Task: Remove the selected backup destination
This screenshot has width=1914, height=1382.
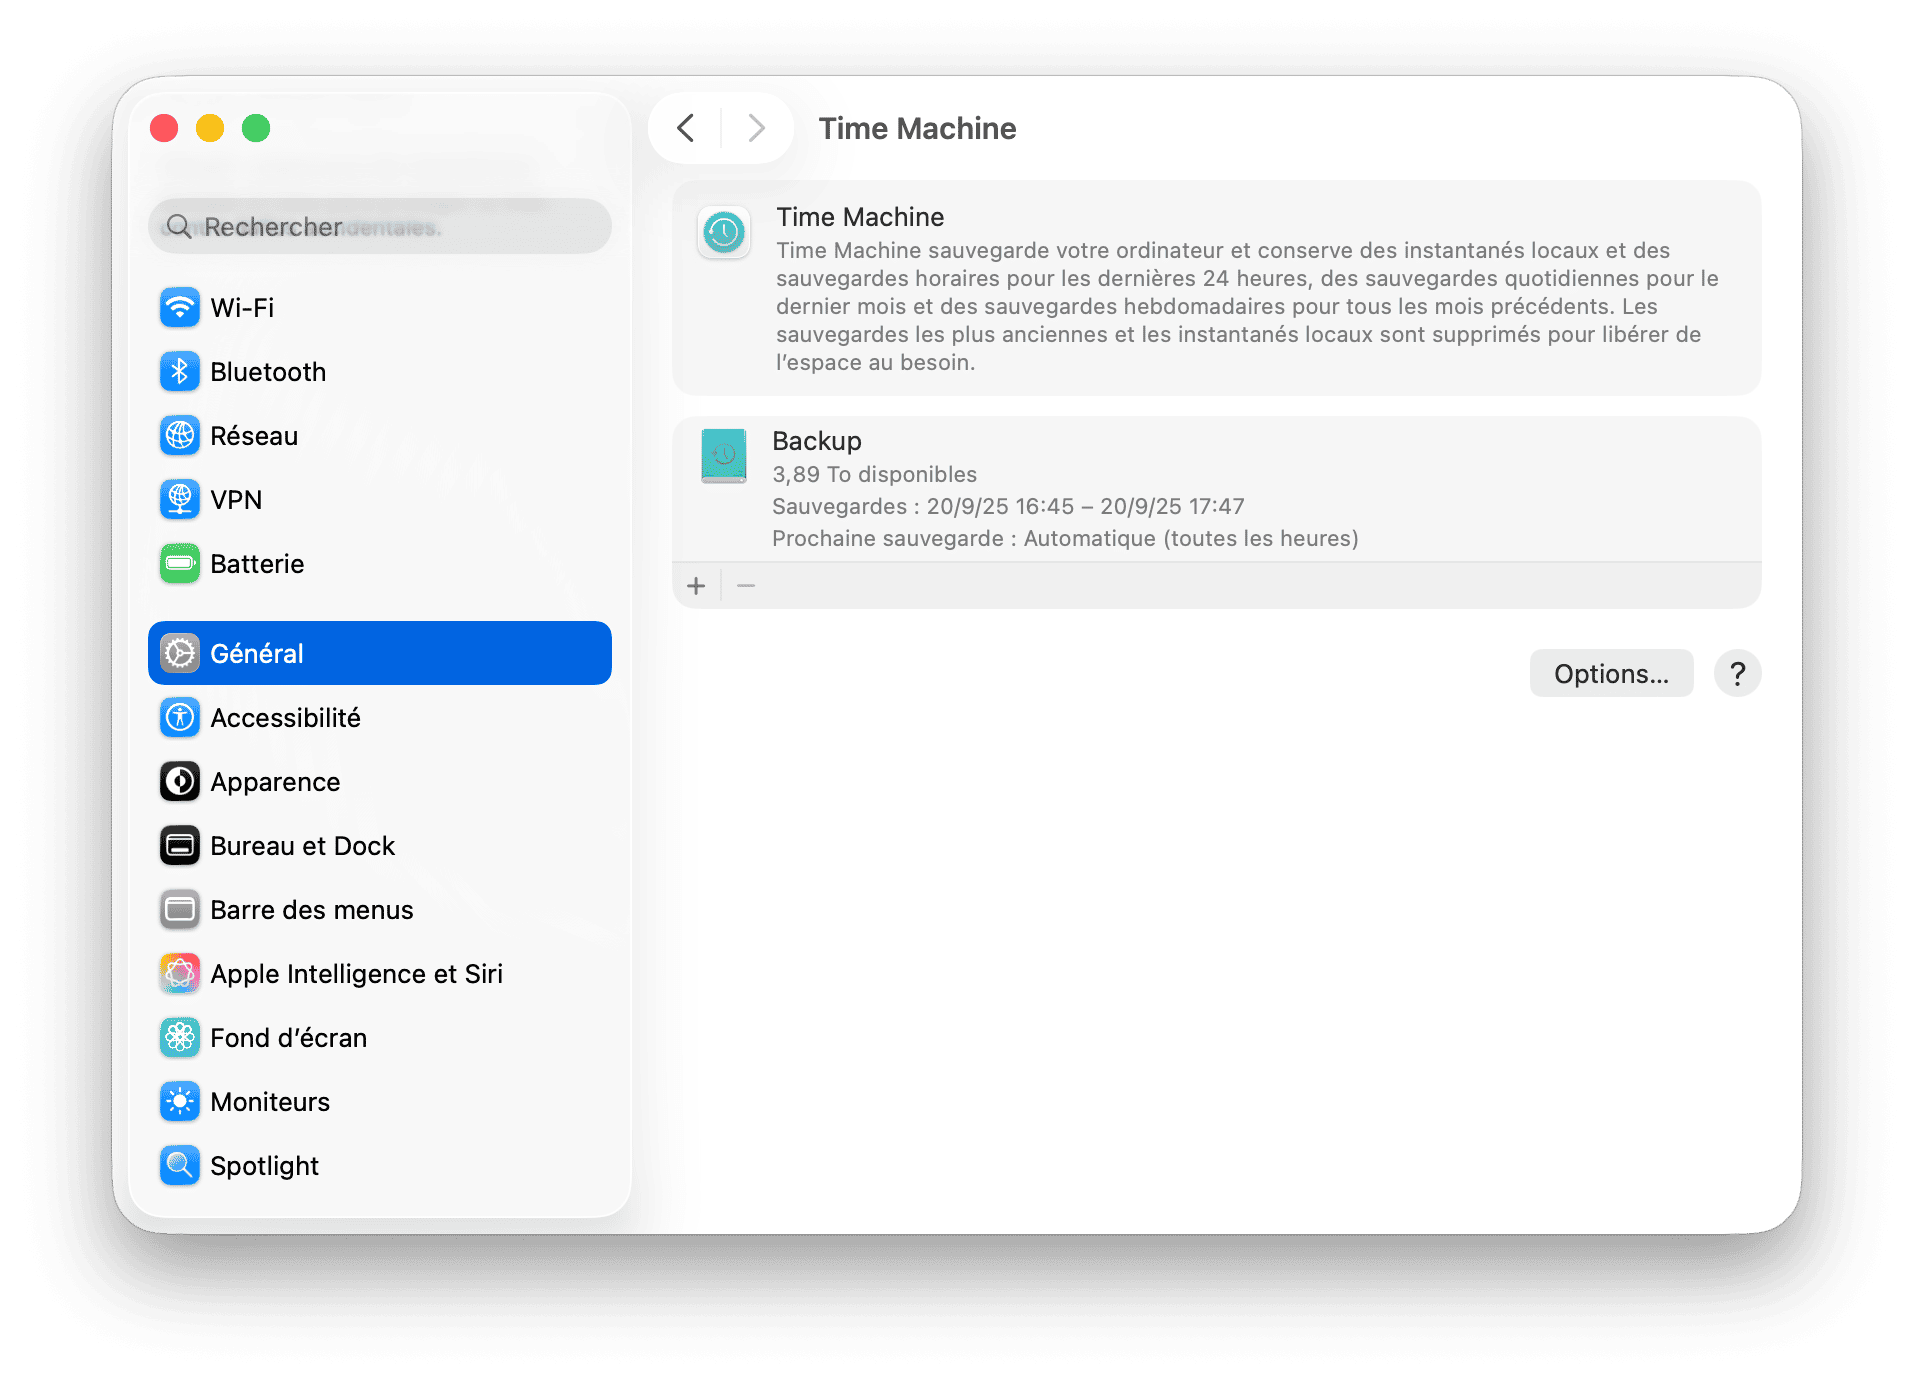Action: [744, 585]
